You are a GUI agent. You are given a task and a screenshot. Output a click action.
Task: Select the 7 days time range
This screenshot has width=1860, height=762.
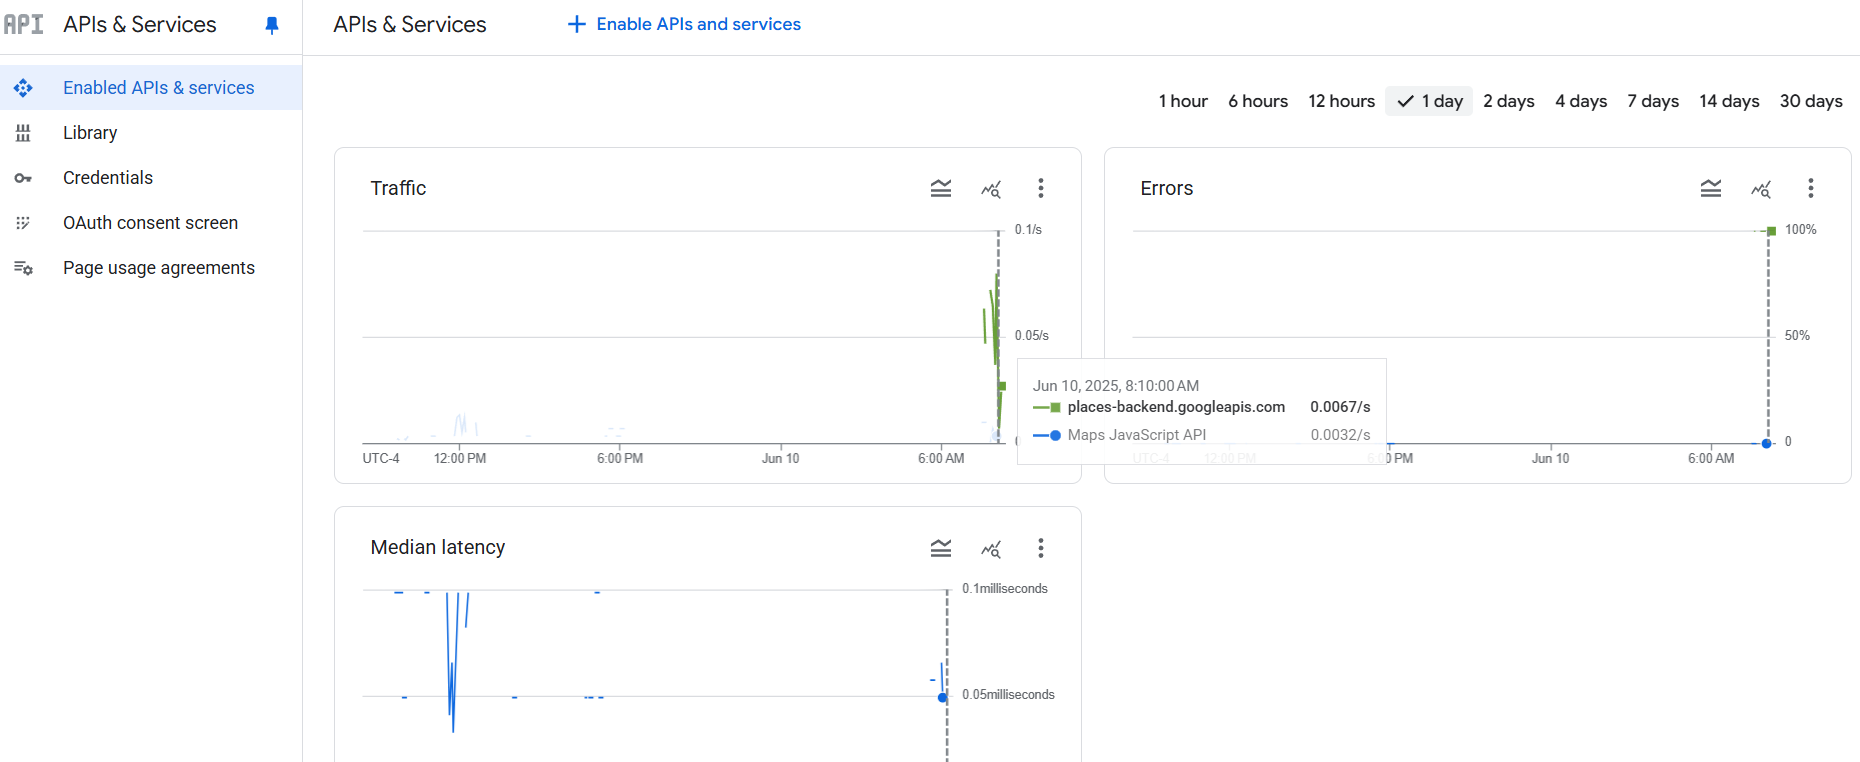tap(1652, 101)
